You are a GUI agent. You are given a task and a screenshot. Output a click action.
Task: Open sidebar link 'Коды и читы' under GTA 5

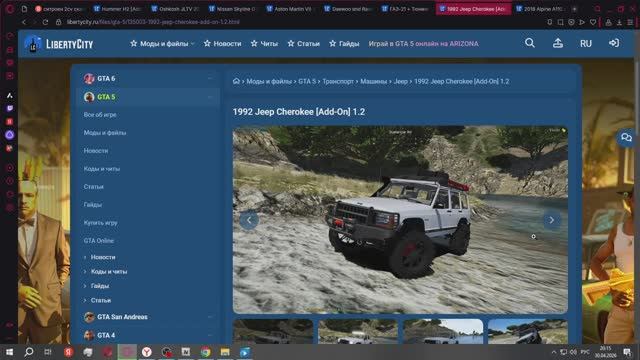pyautogui.click(x=102, y=169)
